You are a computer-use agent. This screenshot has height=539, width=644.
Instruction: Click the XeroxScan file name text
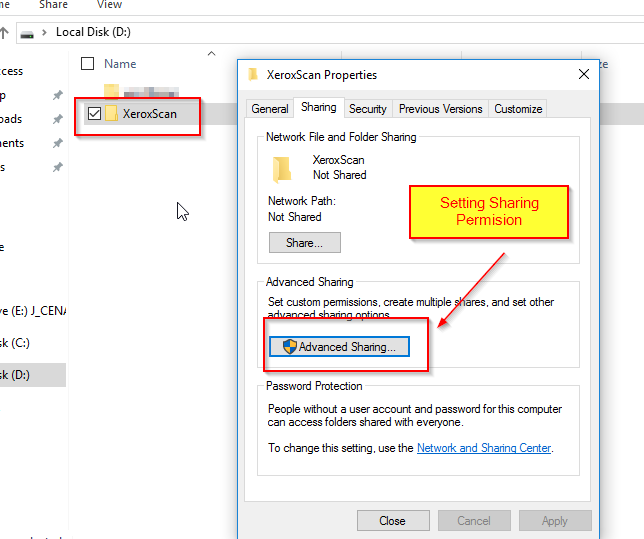(x=150, y=114)
